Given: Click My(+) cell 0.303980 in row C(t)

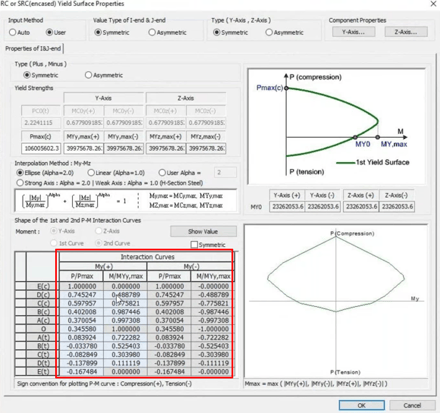Looking at the screenshot, I should [125, 355].
